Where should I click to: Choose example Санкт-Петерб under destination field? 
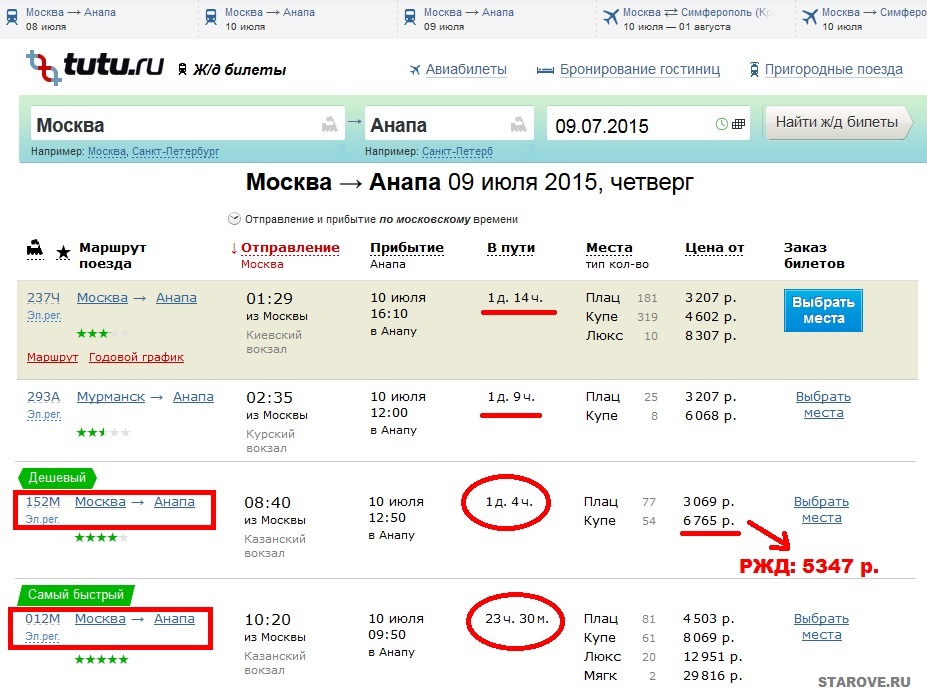(x=457, y=152)
